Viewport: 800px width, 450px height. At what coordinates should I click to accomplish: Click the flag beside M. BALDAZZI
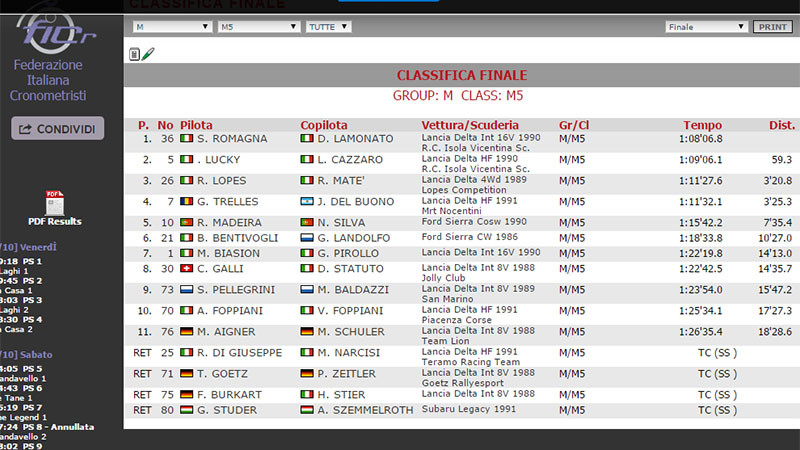tap(307, 289)
